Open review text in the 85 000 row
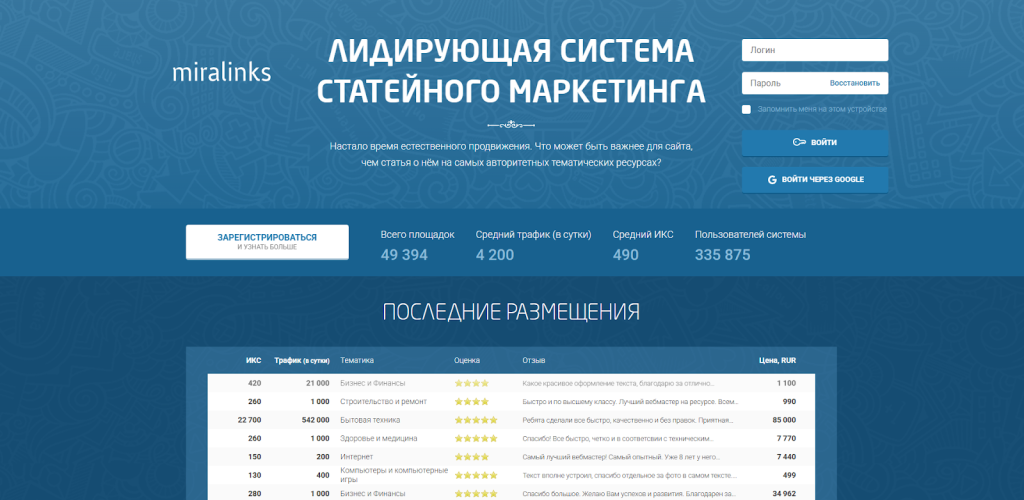Image resolution: width=1024 pixels, height=500 pixels. [x=621, y=420]
